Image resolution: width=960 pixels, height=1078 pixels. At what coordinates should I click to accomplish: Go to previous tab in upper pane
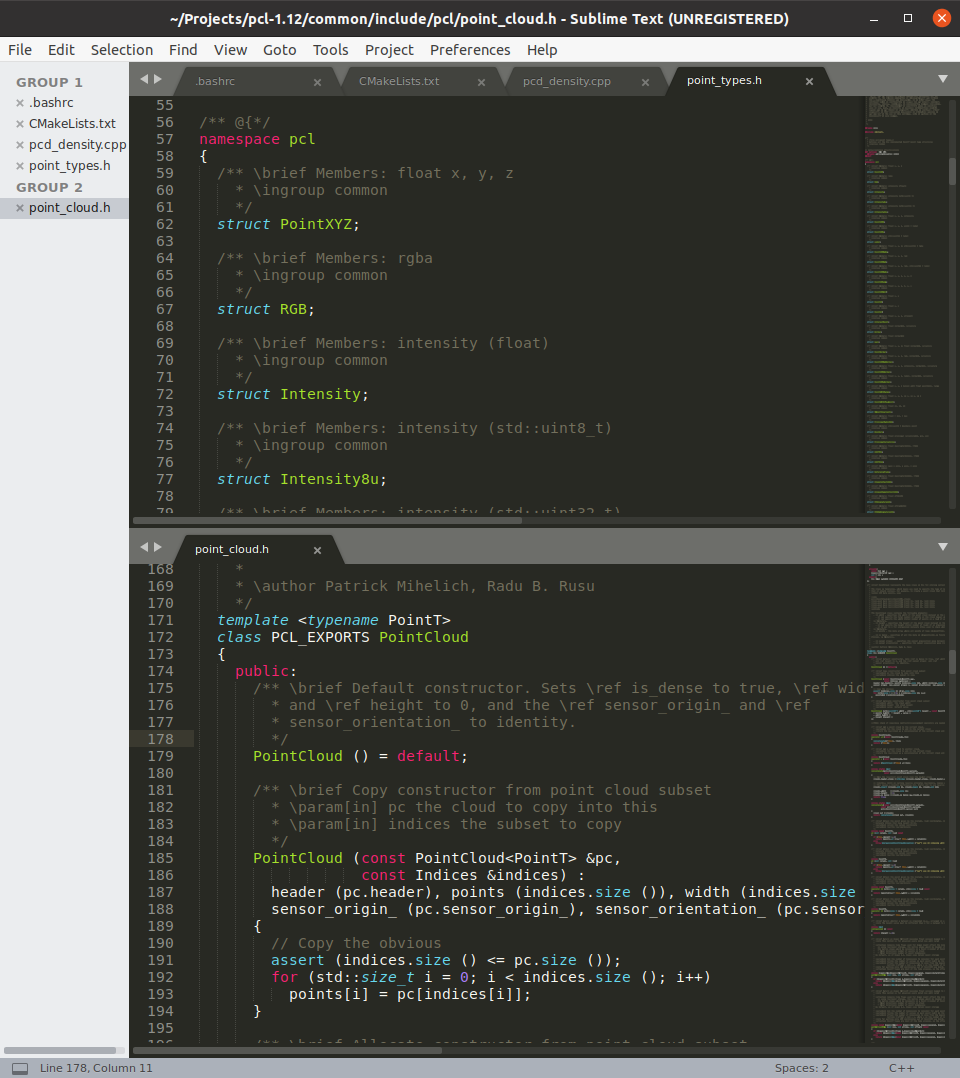(144, 79)
